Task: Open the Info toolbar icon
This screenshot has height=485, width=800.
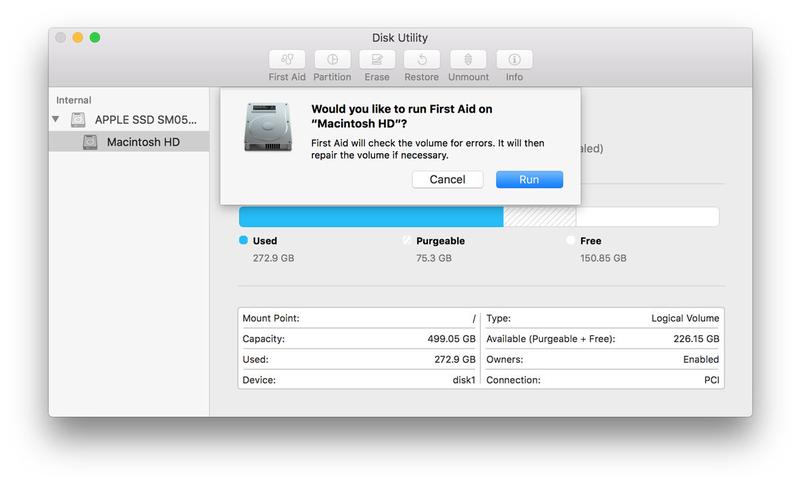Action: (x=514, y=59)
